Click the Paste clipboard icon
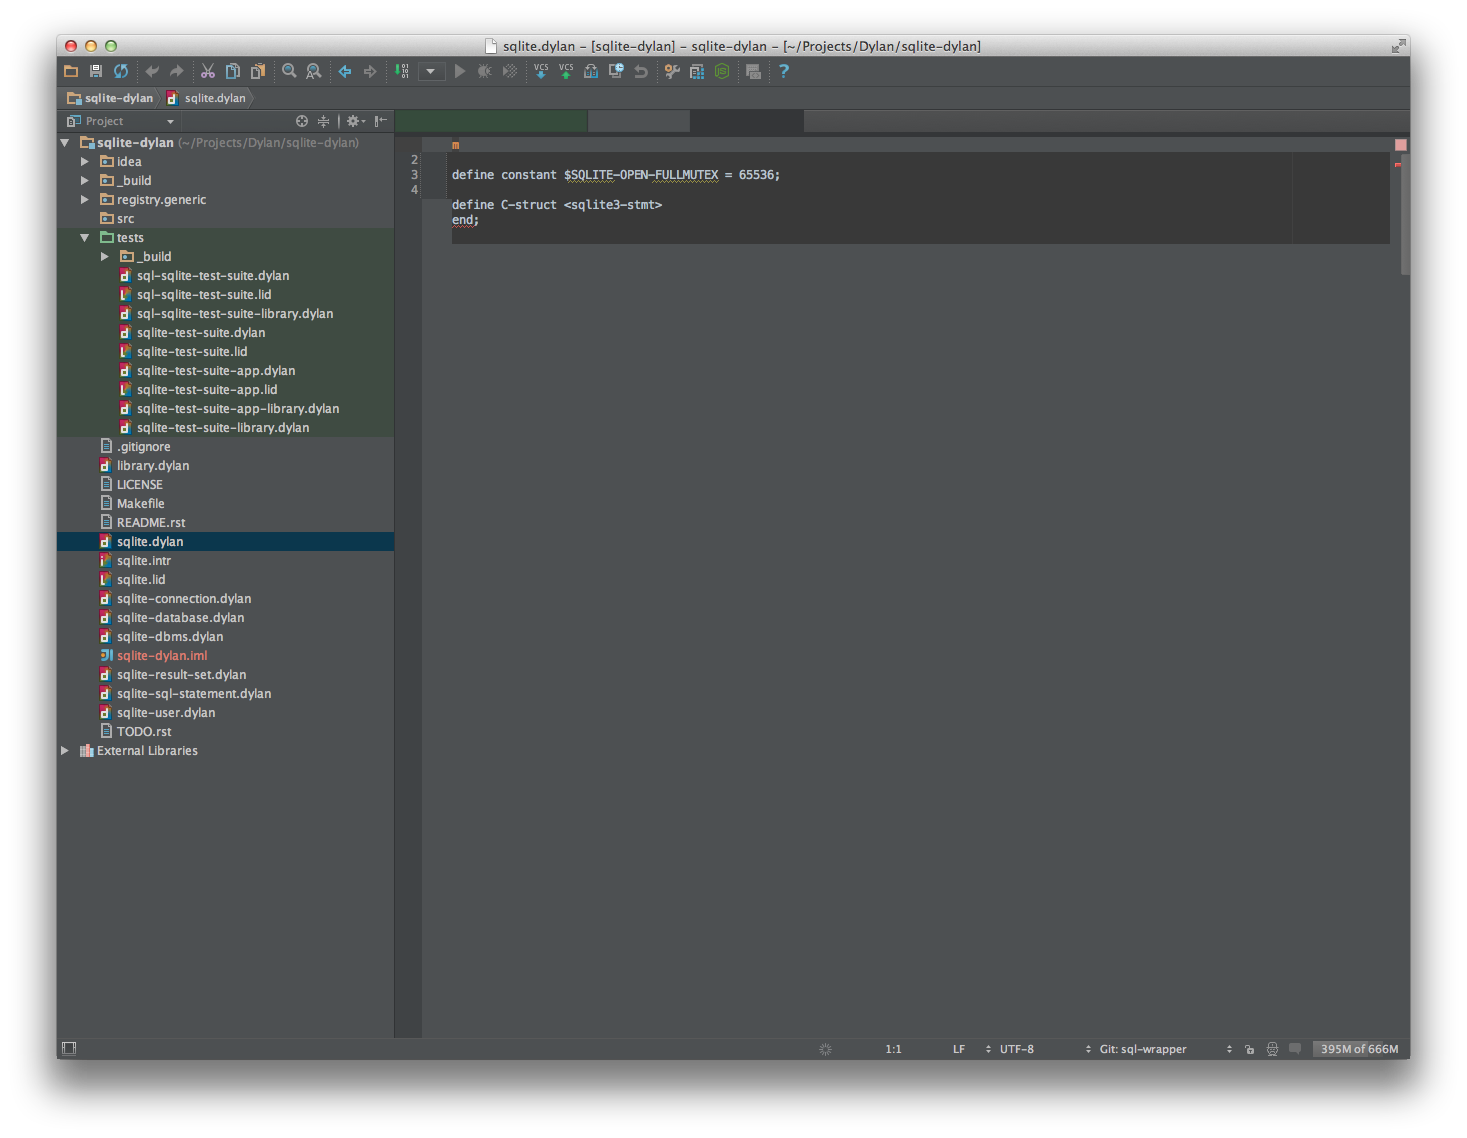1467x1138 pixels. click(x=258, y=71)
